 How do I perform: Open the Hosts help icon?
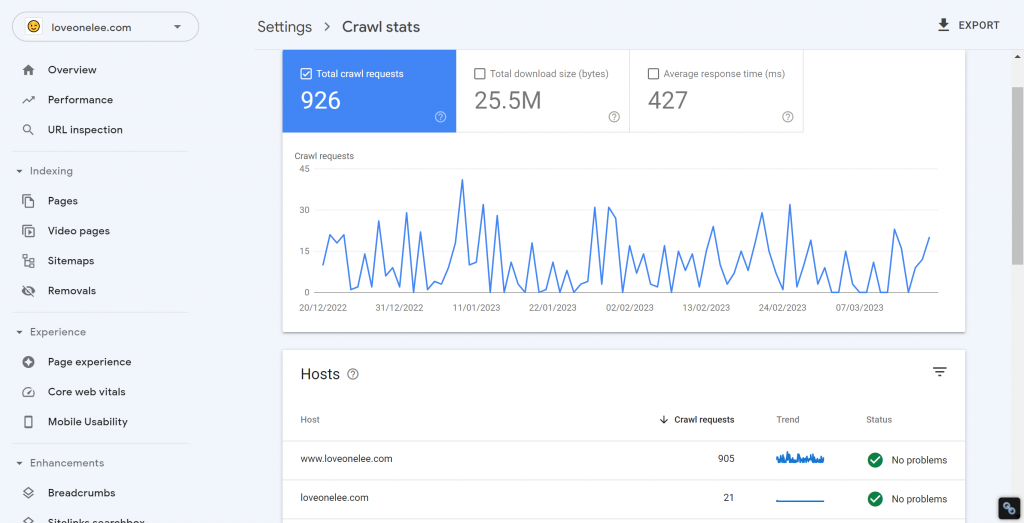coord(353,374)
